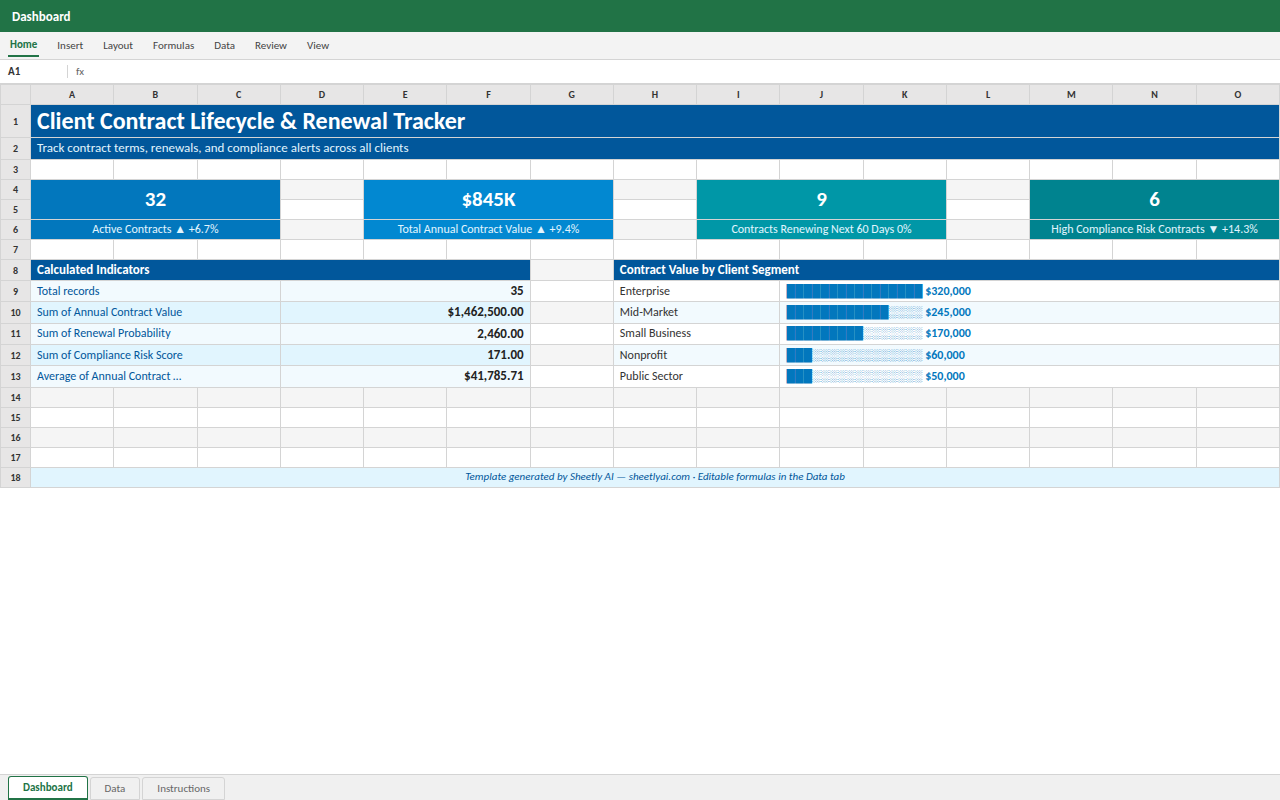This screenshot has width=1280, height=800.
Task: Select column H by its header
Action: click(655, 94)
